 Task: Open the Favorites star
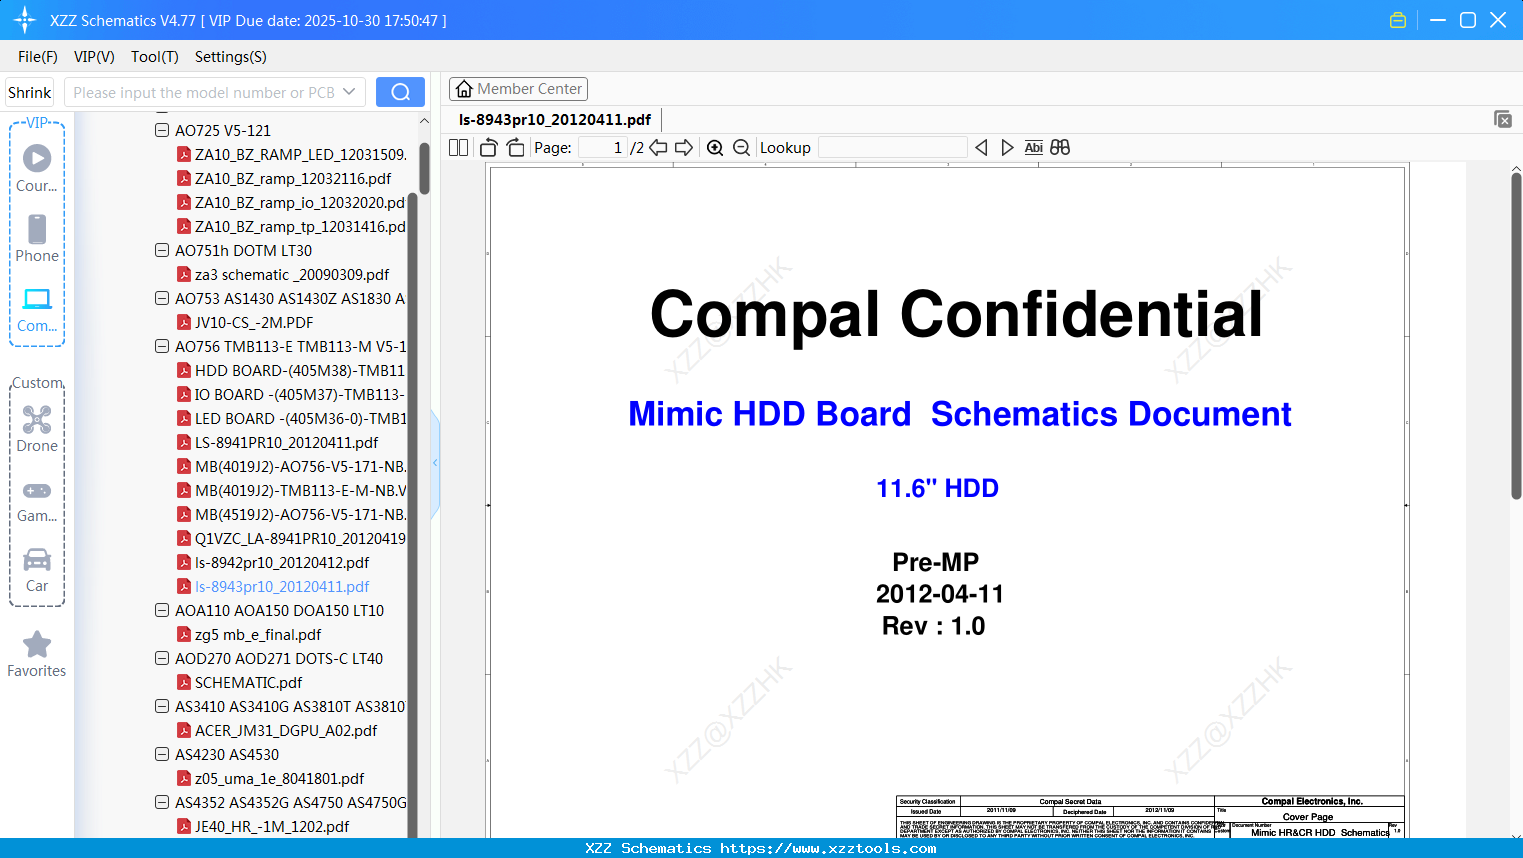[37, 654]
